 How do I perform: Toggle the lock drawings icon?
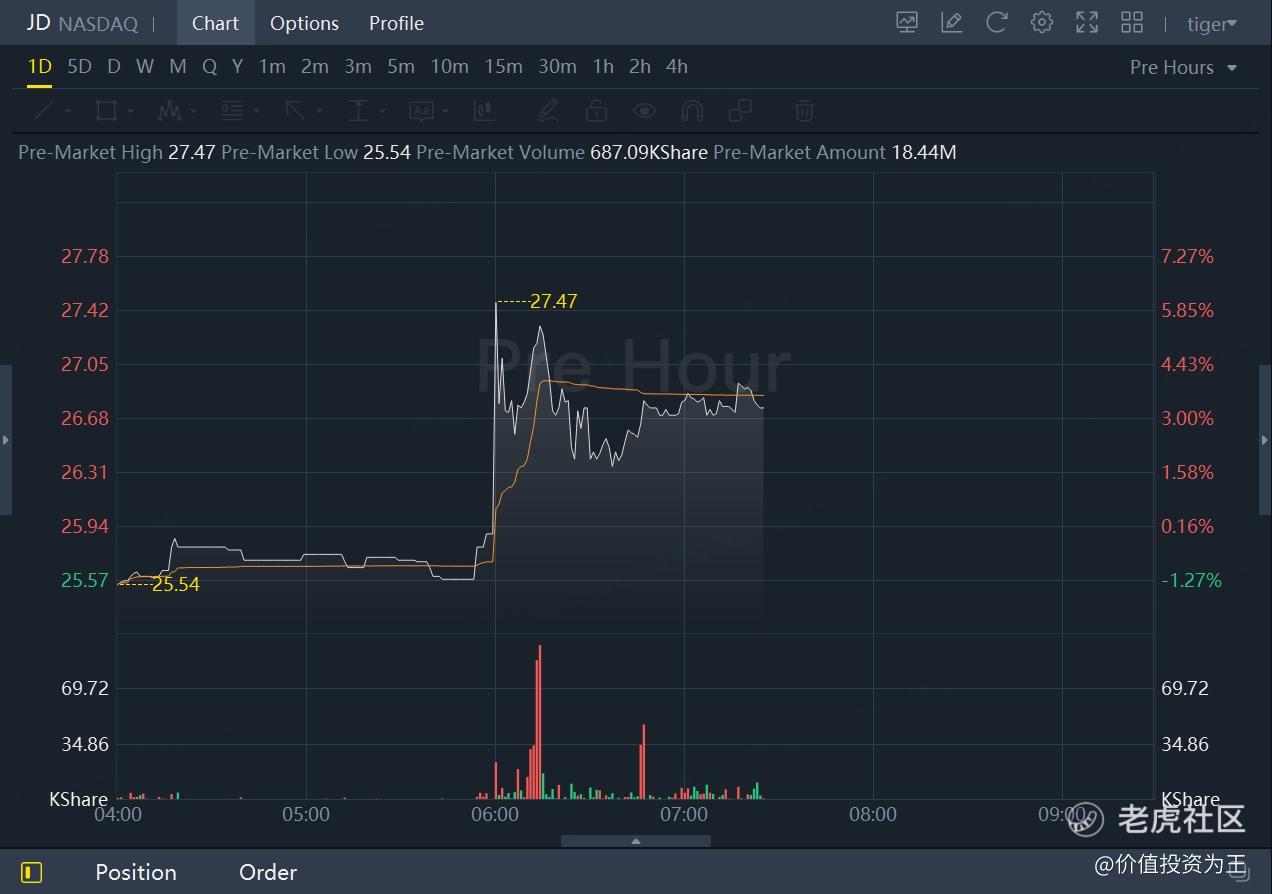[x=596, y=110]
